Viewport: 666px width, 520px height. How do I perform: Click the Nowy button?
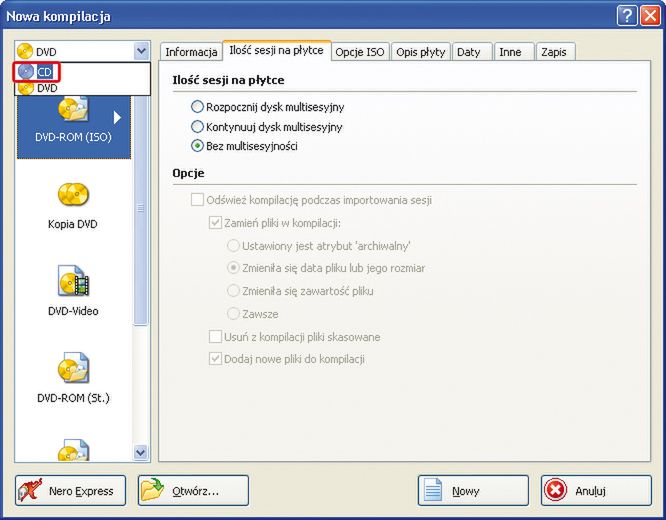(x=473, y=491)
